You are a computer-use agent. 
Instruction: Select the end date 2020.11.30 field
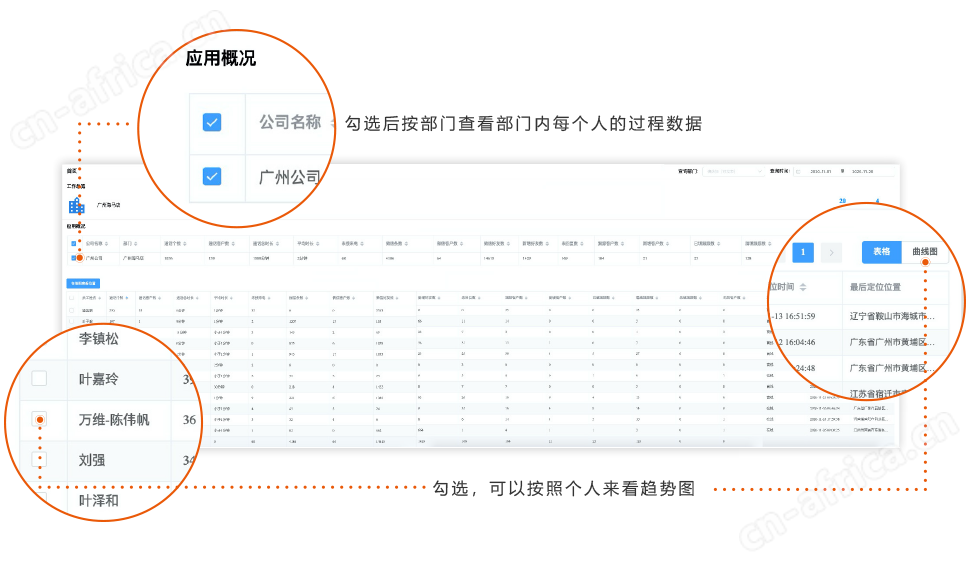point(862,171)
